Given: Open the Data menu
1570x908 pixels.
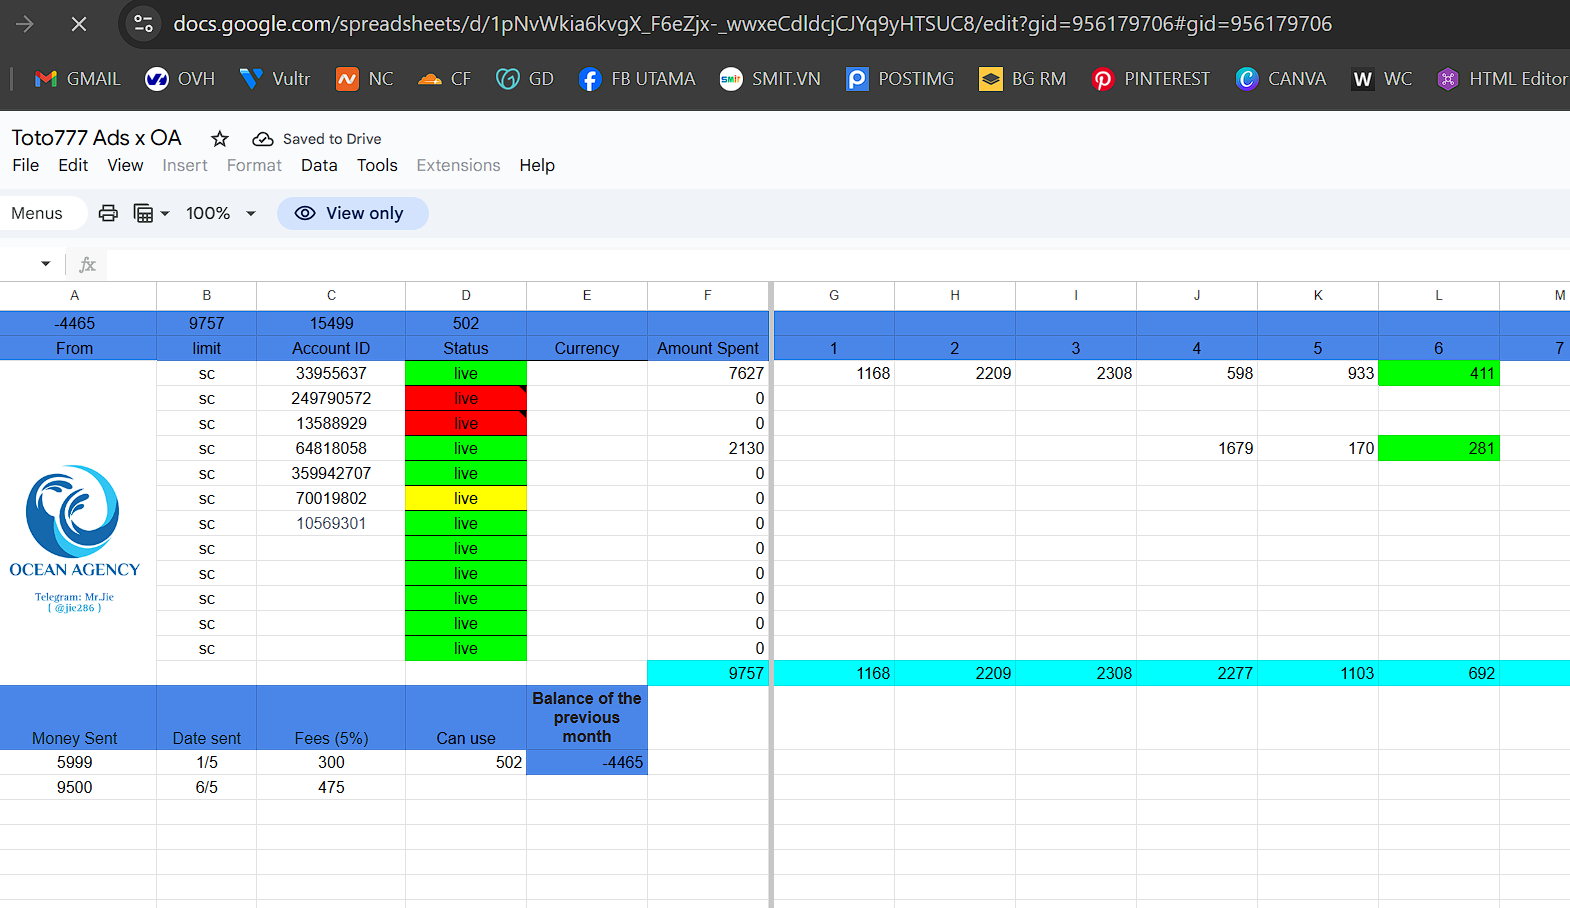Looking at the screenshot, I should click(319, 165).
